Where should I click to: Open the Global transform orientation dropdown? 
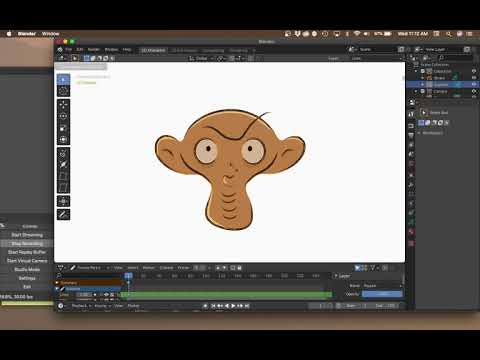coord(201,58)
